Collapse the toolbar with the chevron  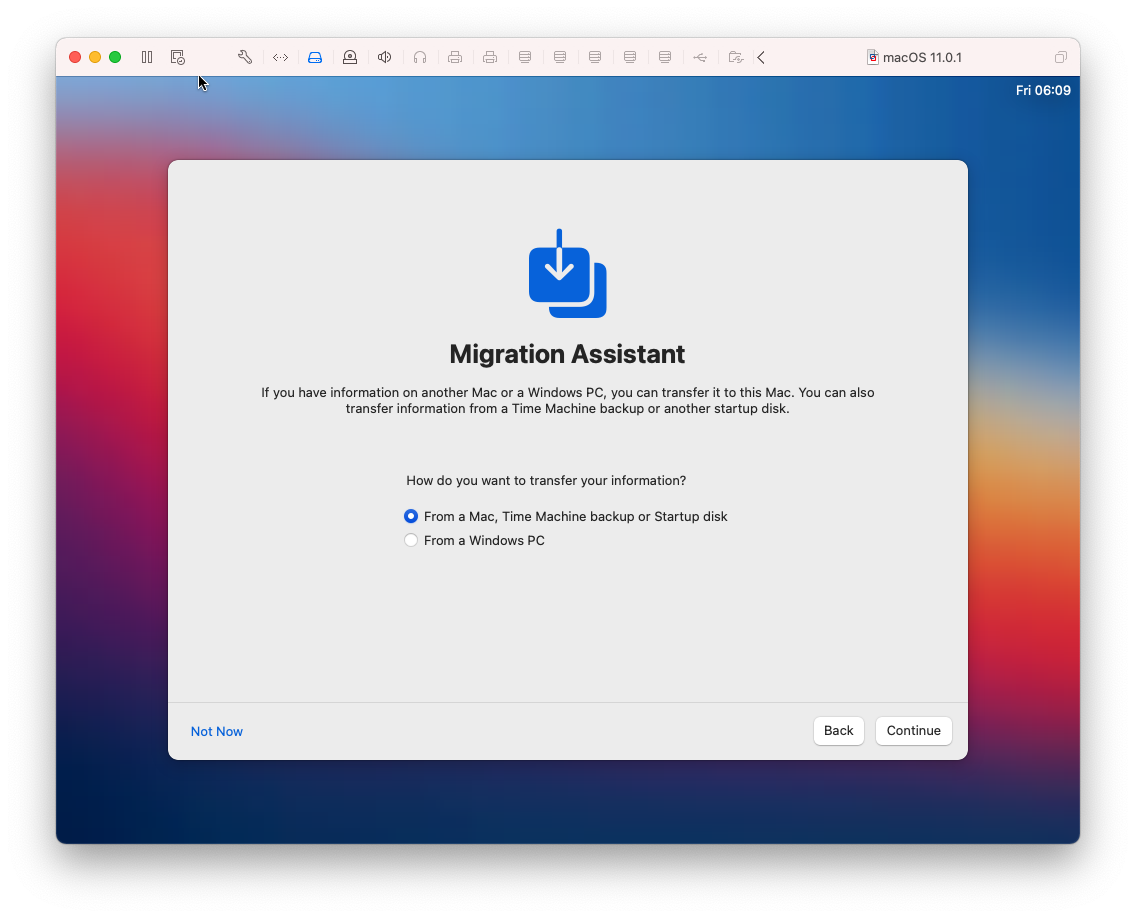point(761,57)
